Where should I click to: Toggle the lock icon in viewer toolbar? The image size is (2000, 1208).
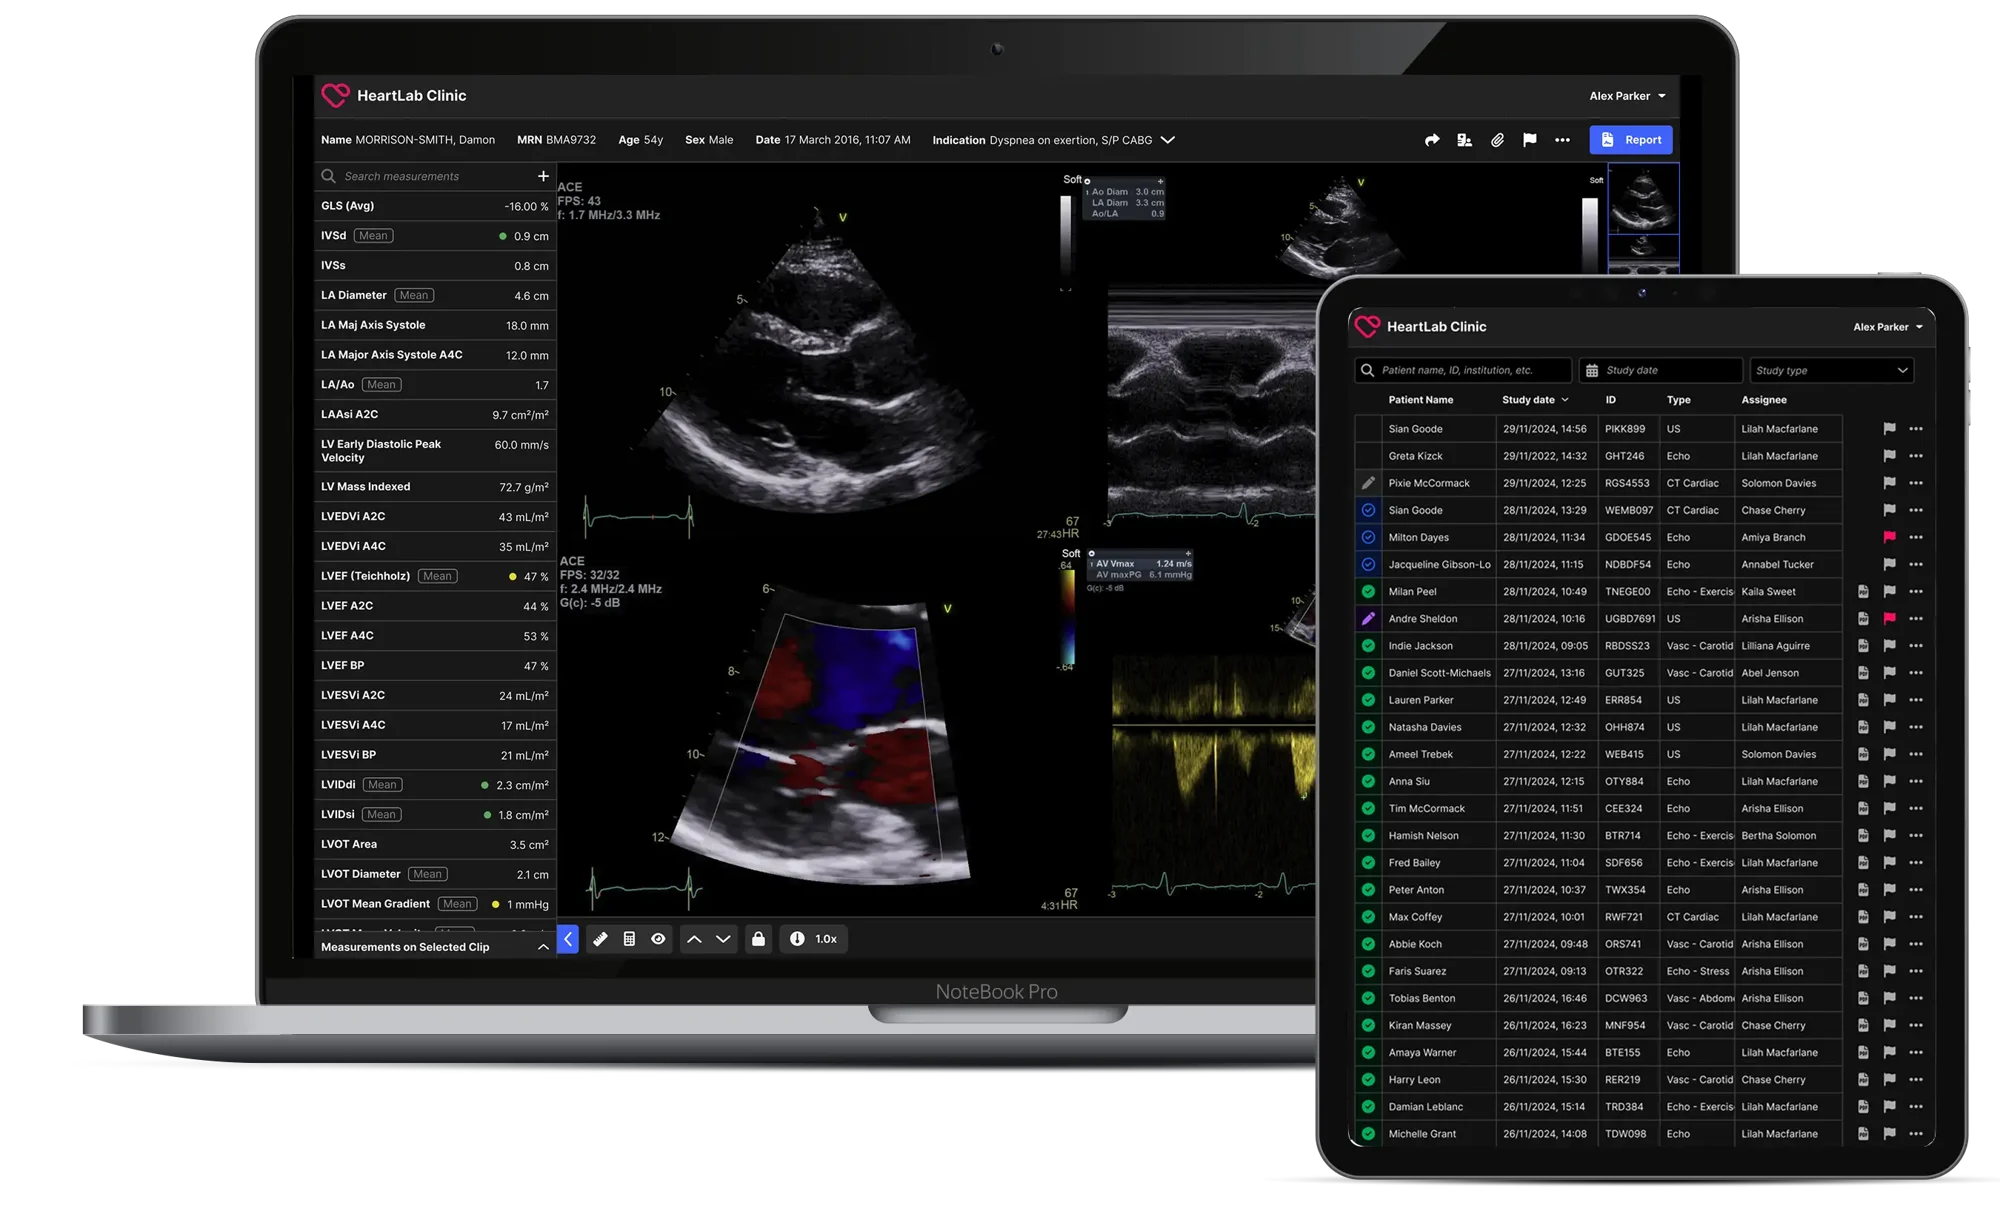758,939
